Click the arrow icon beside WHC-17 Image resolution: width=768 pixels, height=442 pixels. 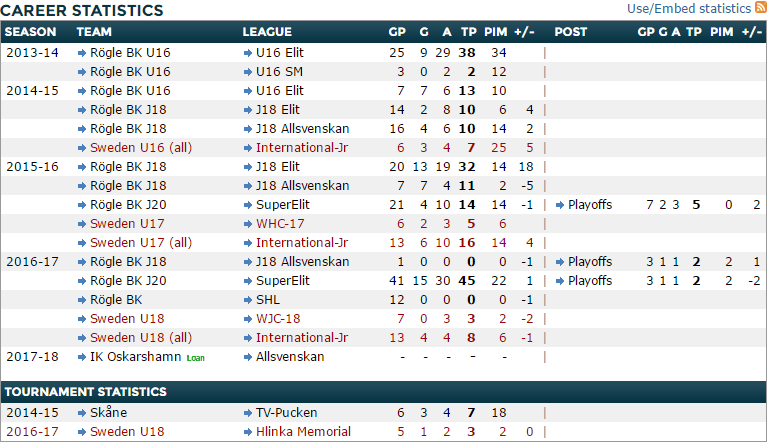point(247,224)
